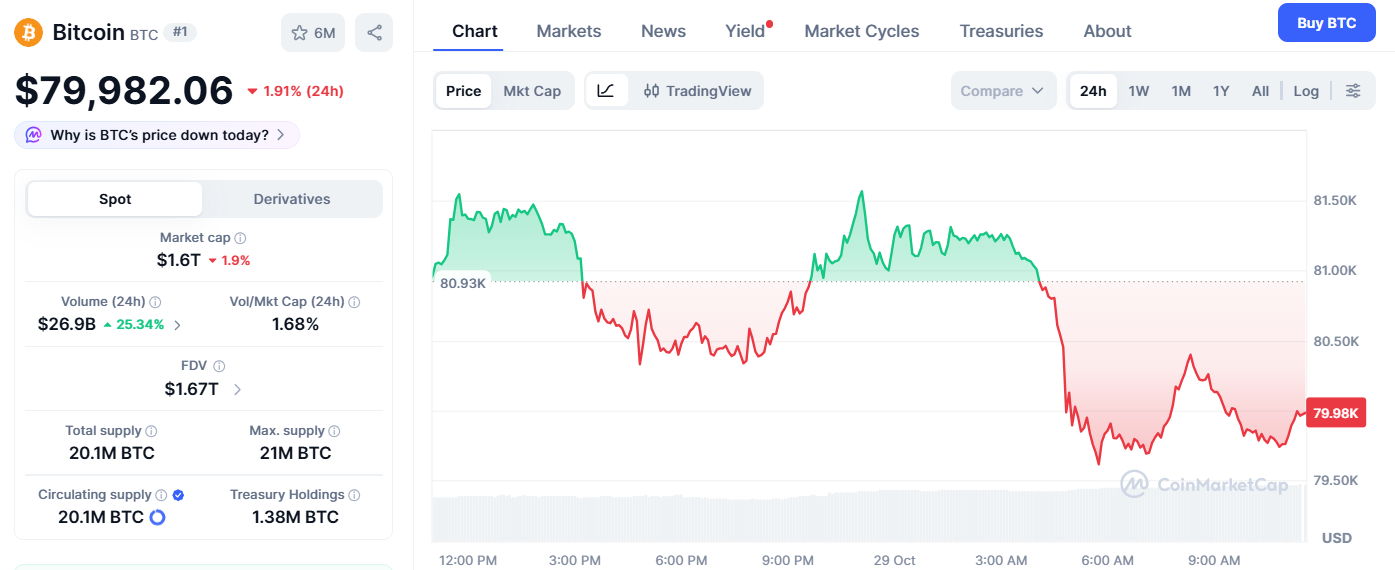Click the 81.50K y-axis label
Viewport: 1395px width, 570px height.
click(x=1335, y=201)
